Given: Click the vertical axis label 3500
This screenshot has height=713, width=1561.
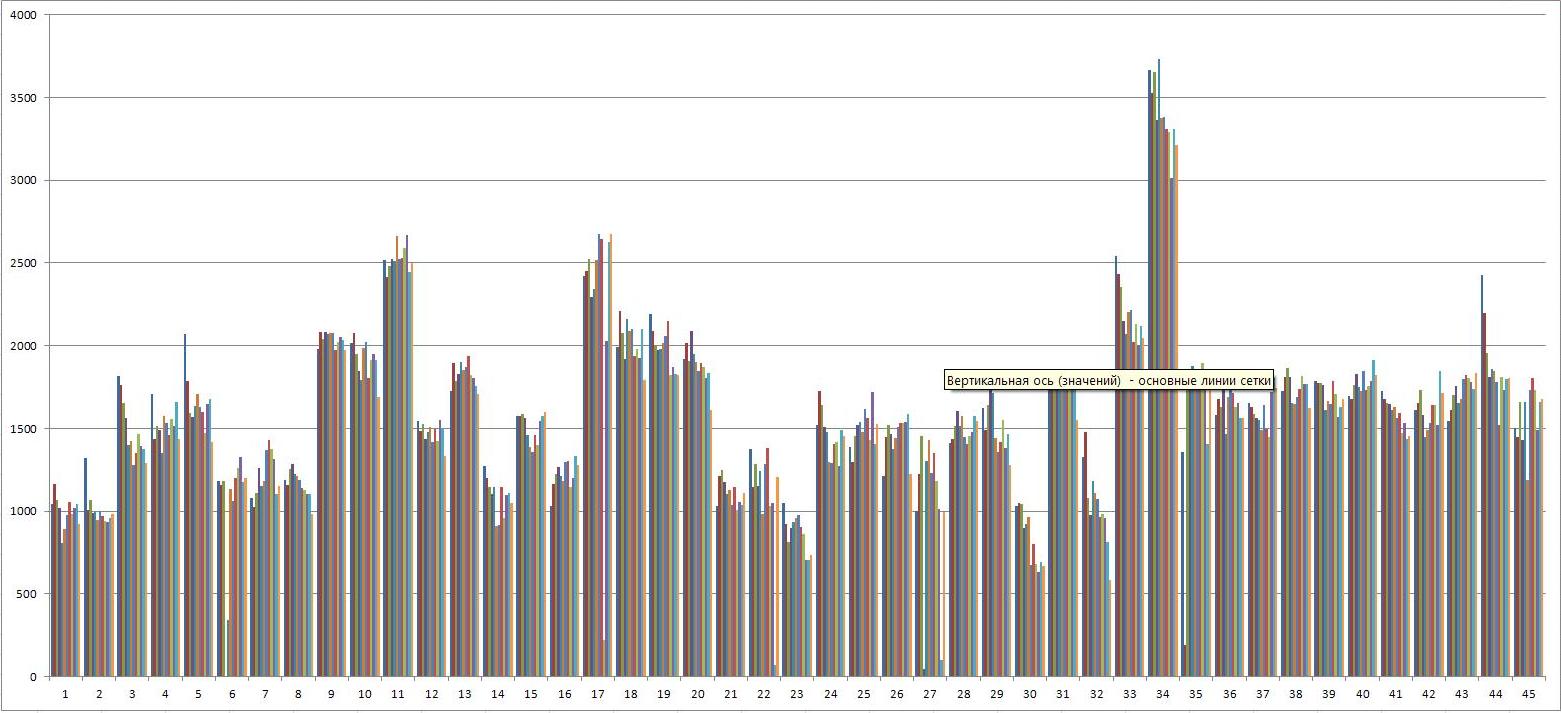Looking at the screenshot, I should pos(24,98).
